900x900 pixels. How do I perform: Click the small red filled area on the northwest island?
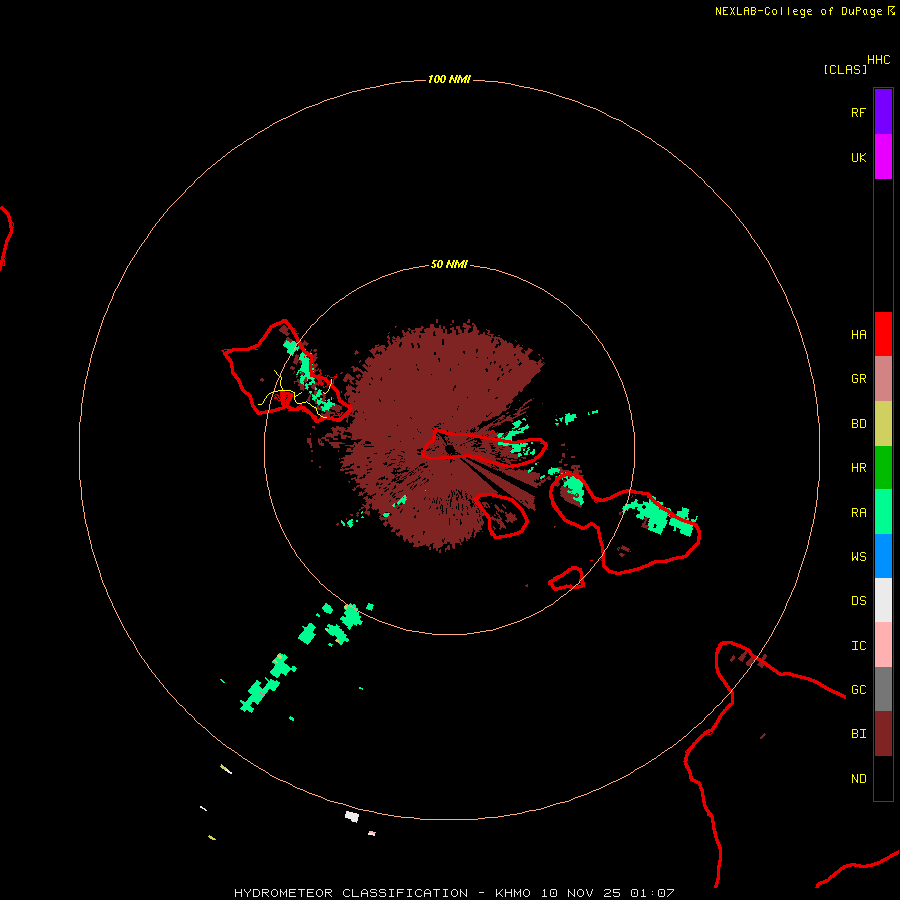coord(285,397)
